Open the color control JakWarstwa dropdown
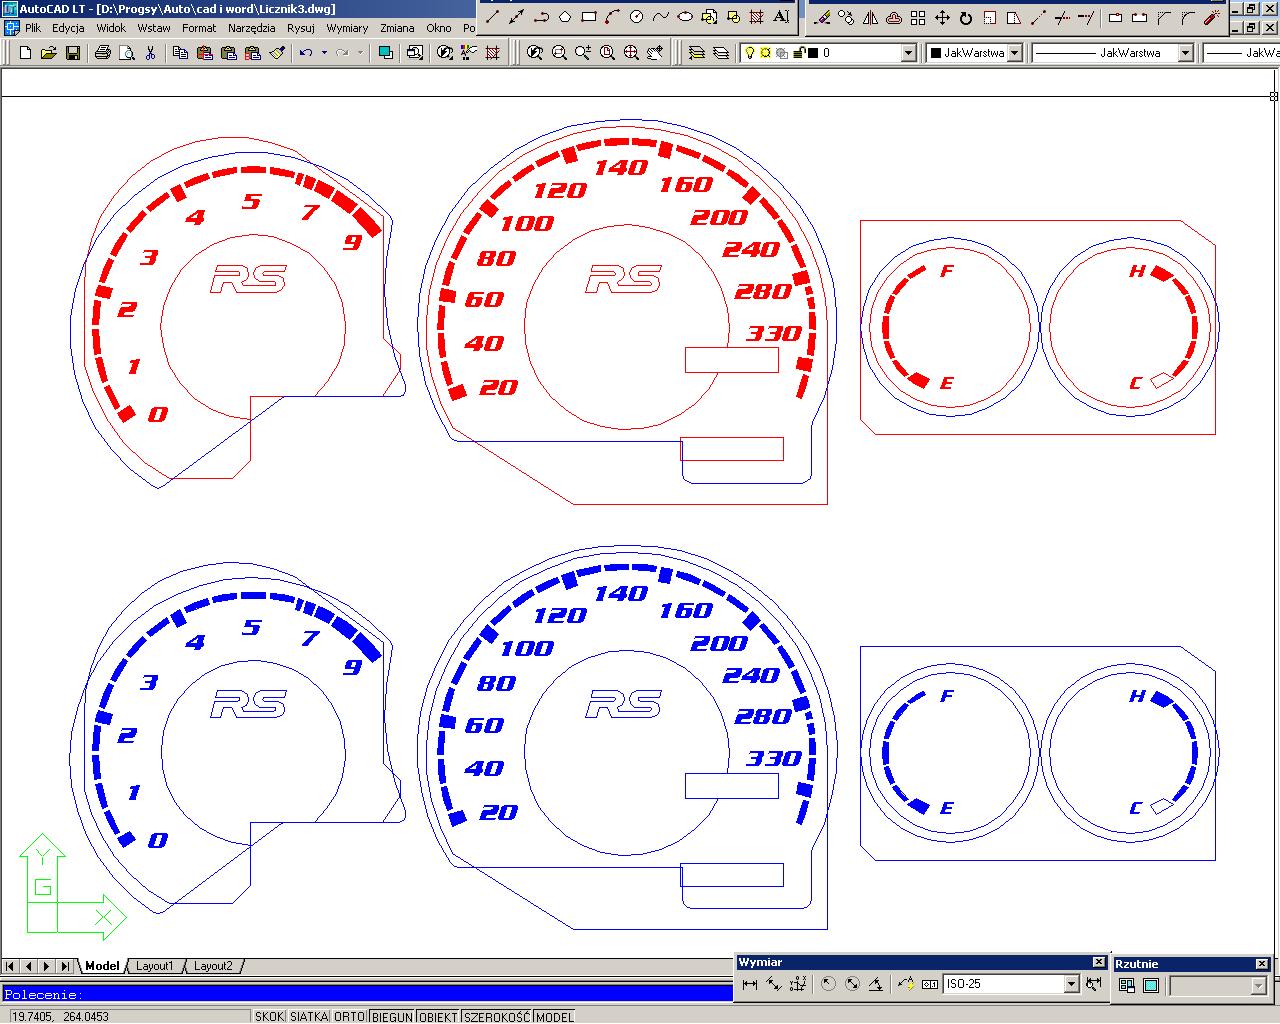Screen dimensions: 1280x1024 coord(1015,53)
